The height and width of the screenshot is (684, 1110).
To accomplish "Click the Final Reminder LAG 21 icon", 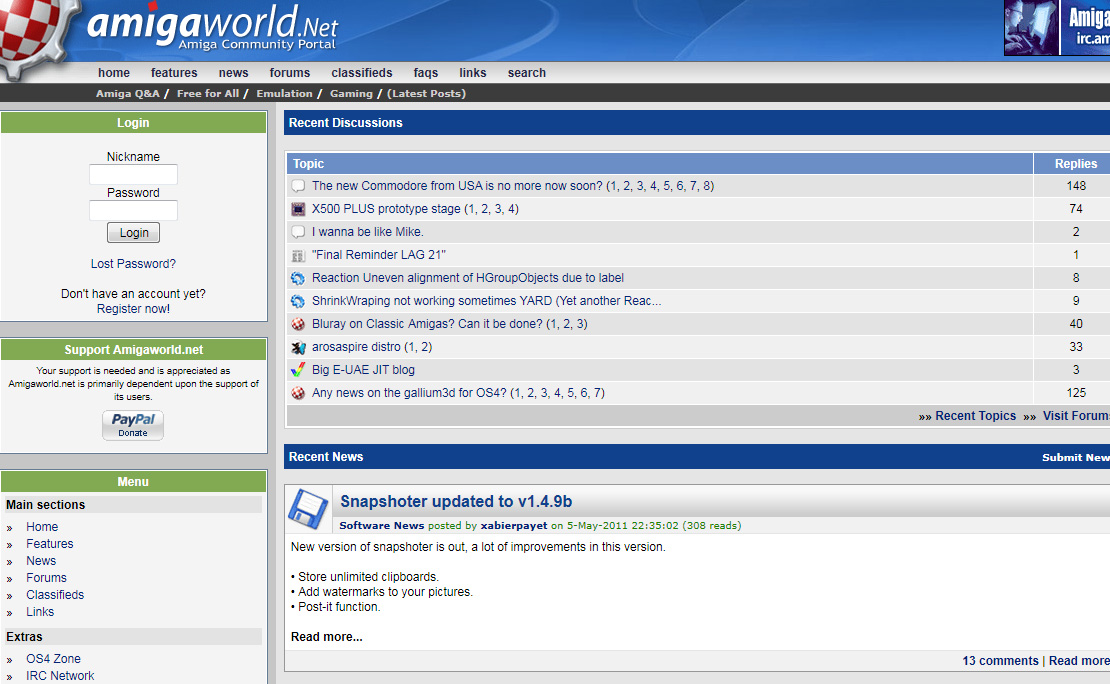I will (298, 255).
